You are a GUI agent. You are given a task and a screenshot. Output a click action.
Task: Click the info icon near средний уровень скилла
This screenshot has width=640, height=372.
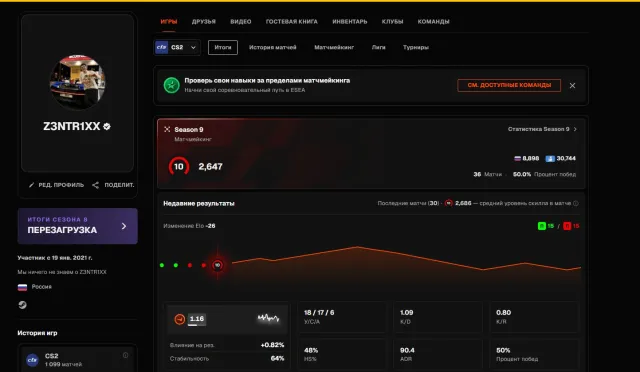click(576, 203)
